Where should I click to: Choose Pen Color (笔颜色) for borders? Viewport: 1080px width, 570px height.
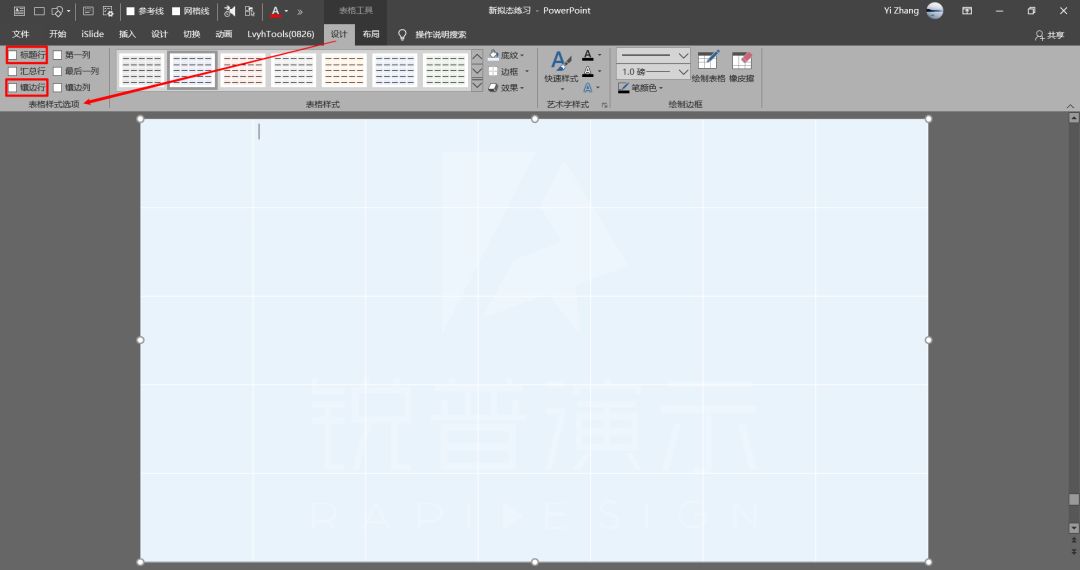coord(640,87)
